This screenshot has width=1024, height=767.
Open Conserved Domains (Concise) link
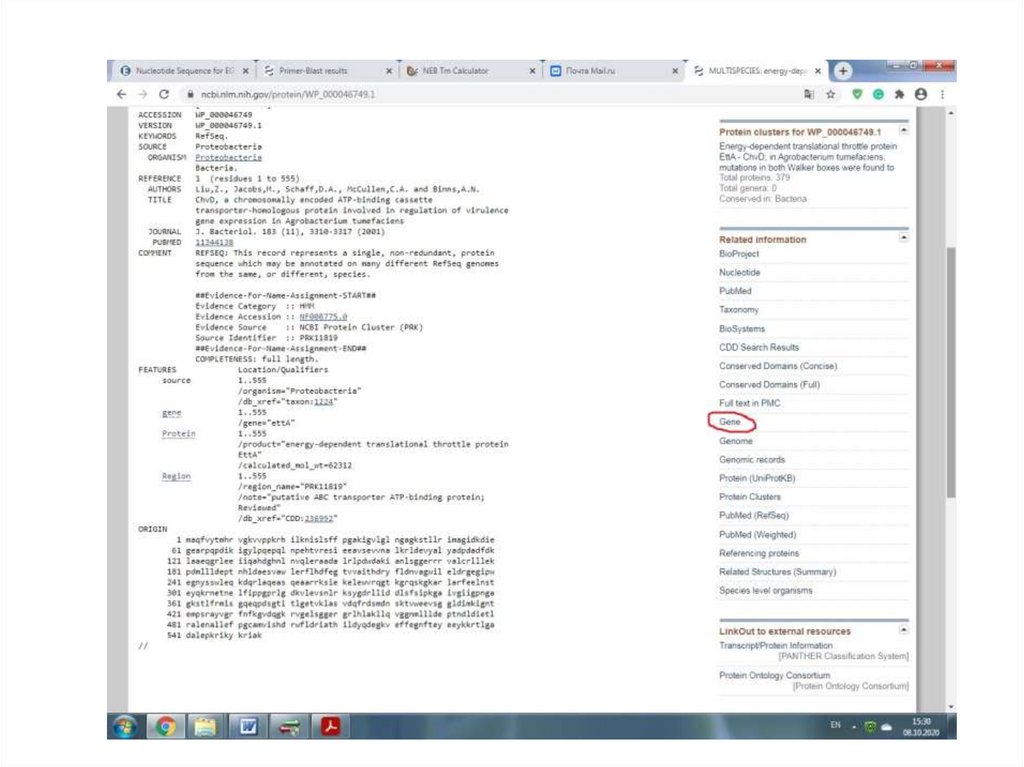click(777, 366)
